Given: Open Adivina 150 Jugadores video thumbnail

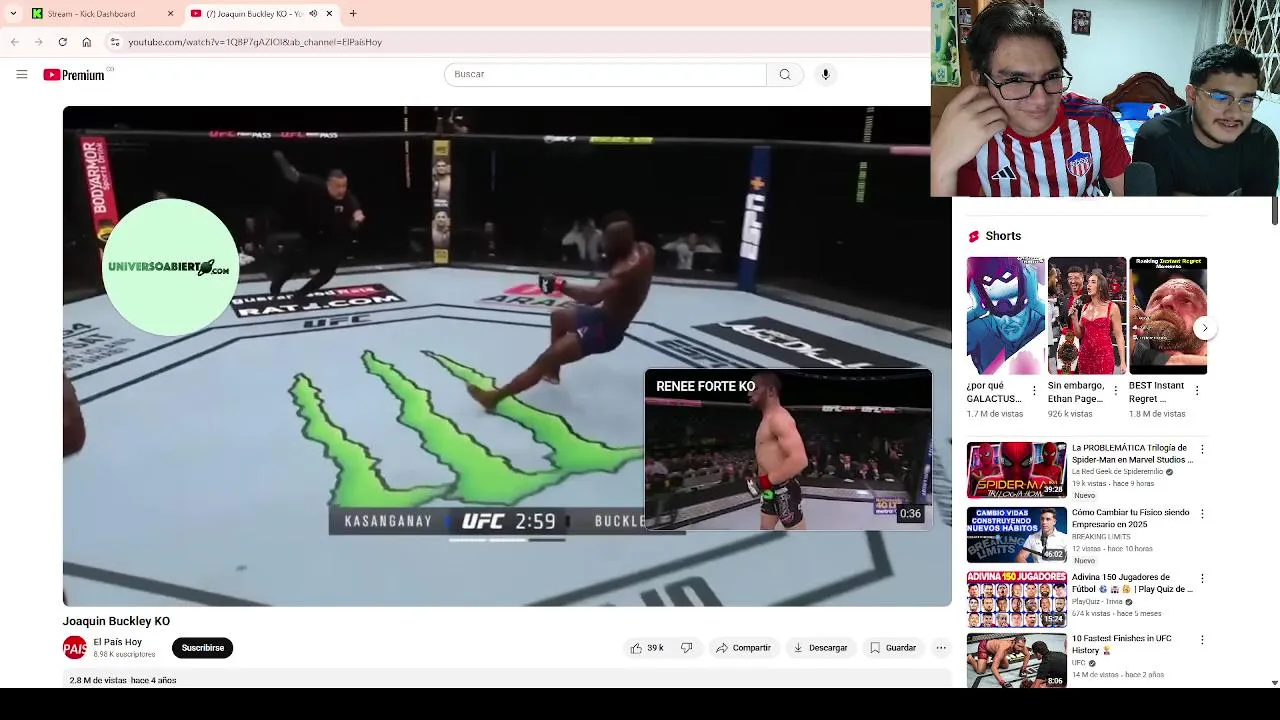Looking at the screenshot, I should [x=1017, y=599].
